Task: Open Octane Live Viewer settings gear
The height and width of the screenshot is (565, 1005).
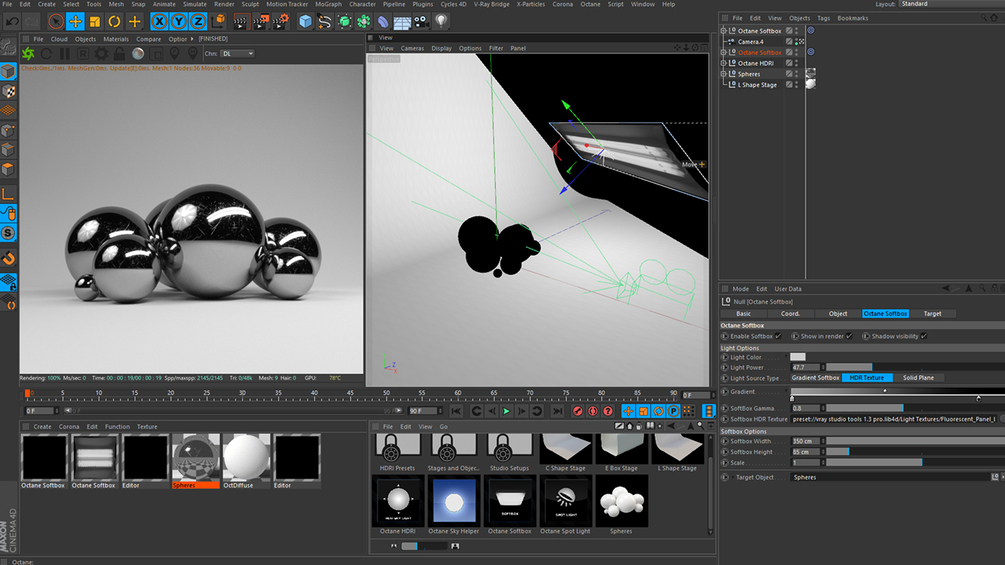Action: pyautogui.click(x=101, y=54)
